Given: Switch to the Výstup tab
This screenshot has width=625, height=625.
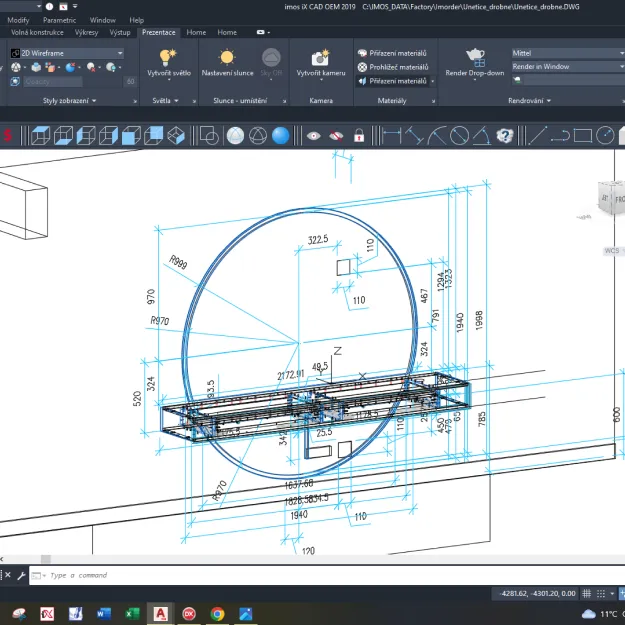Looking at the screenshot, I should (120, 32).
